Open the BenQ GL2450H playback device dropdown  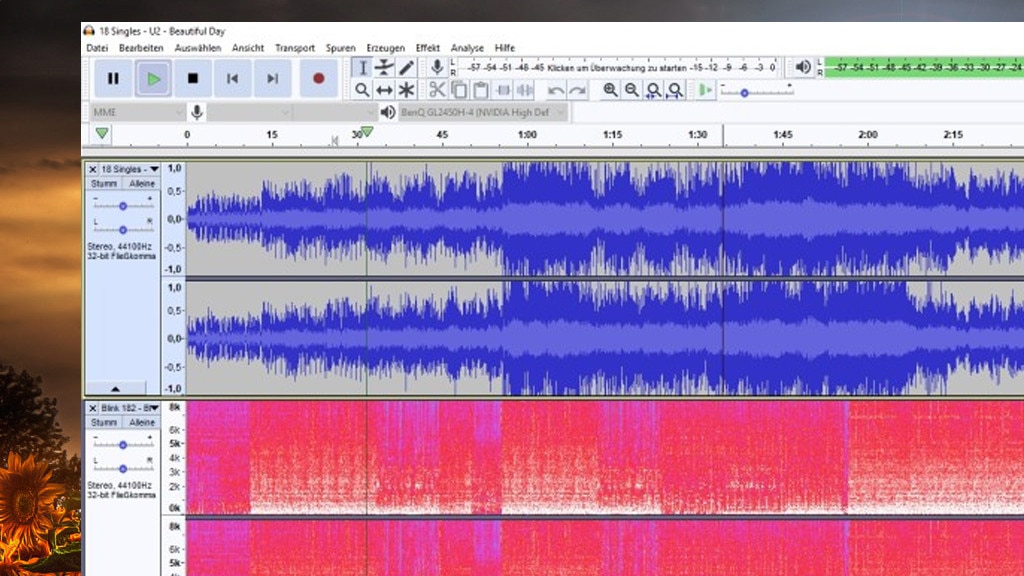click(483, 112)
